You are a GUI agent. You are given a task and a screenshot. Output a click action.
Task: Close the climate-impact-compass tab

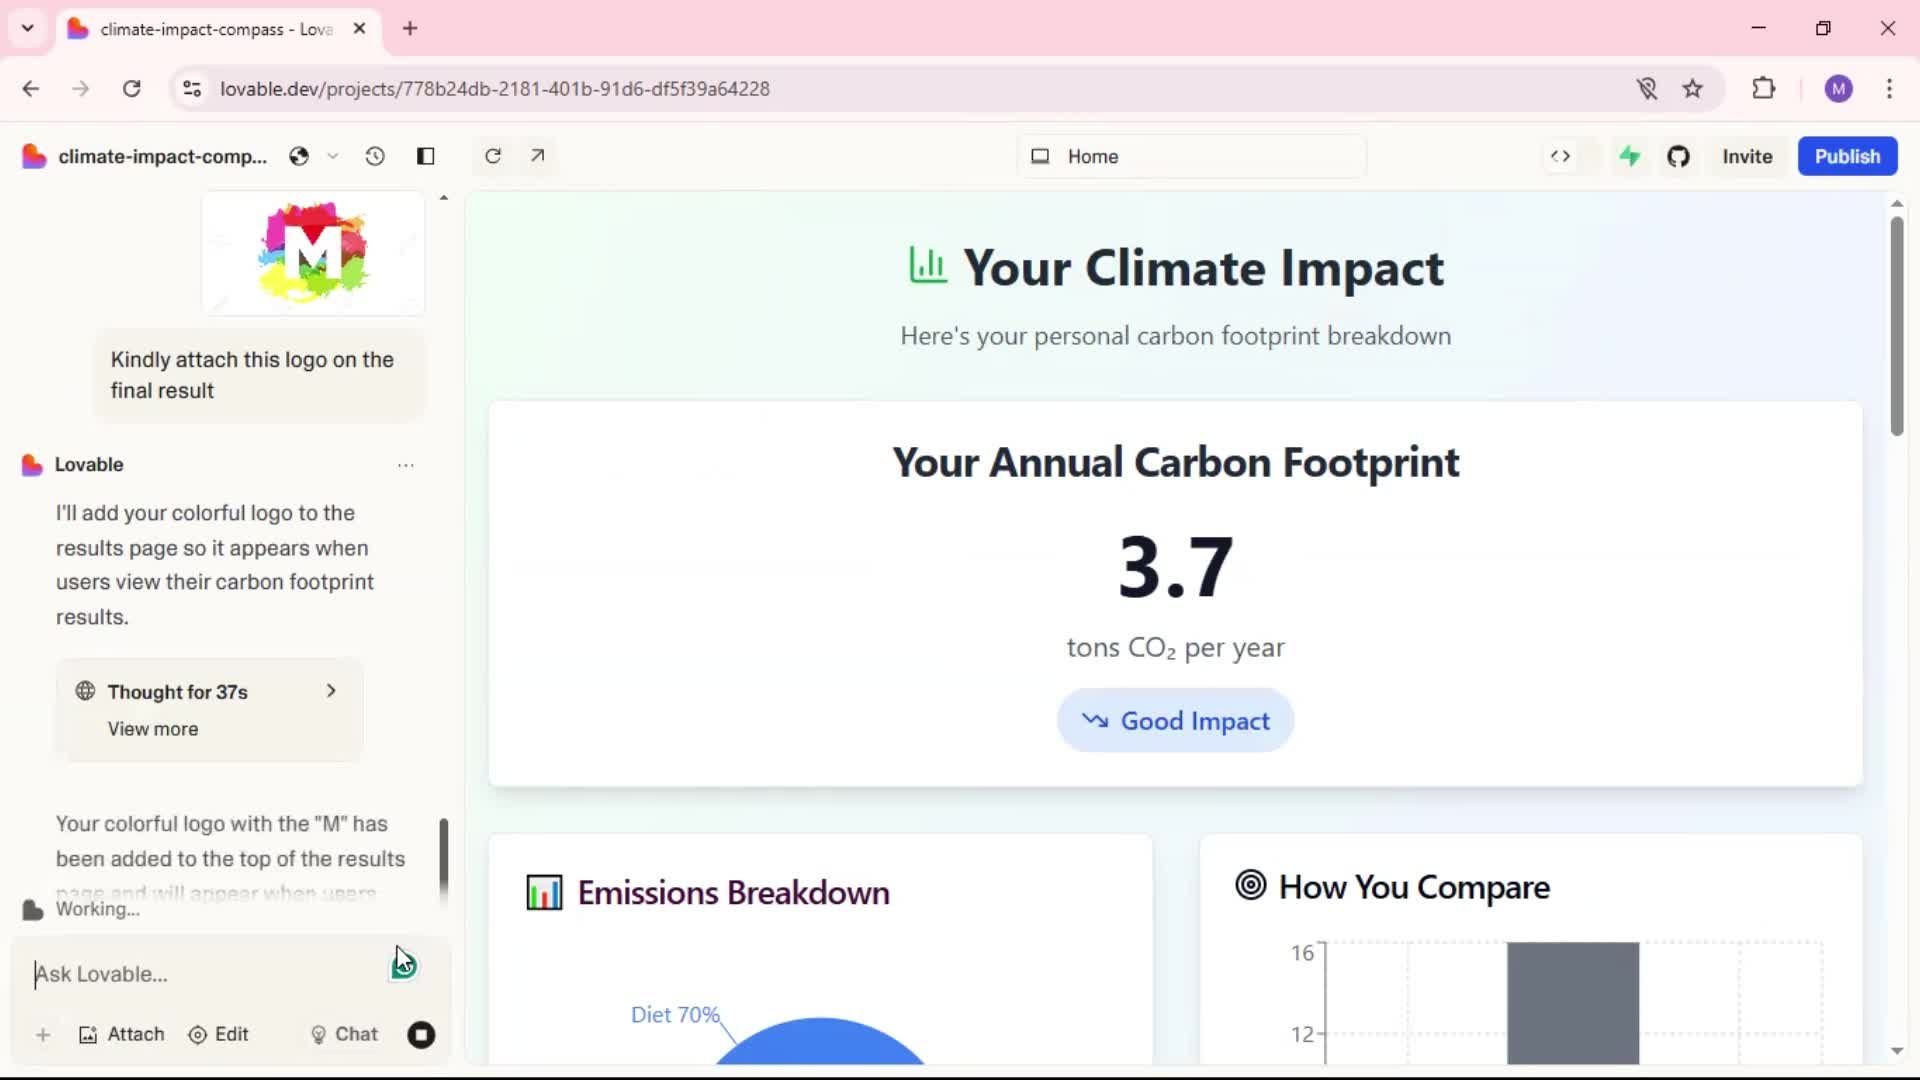tap(360, 29)
